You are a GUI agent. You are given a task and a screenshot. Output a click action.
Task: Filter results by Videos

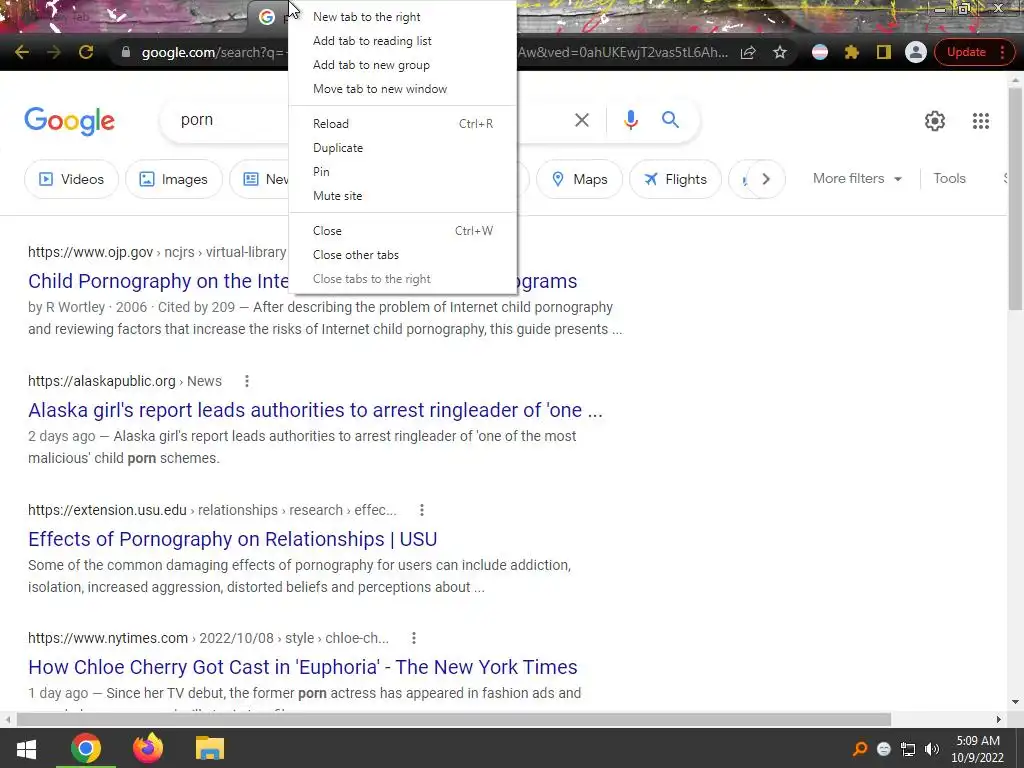point(72,179)
